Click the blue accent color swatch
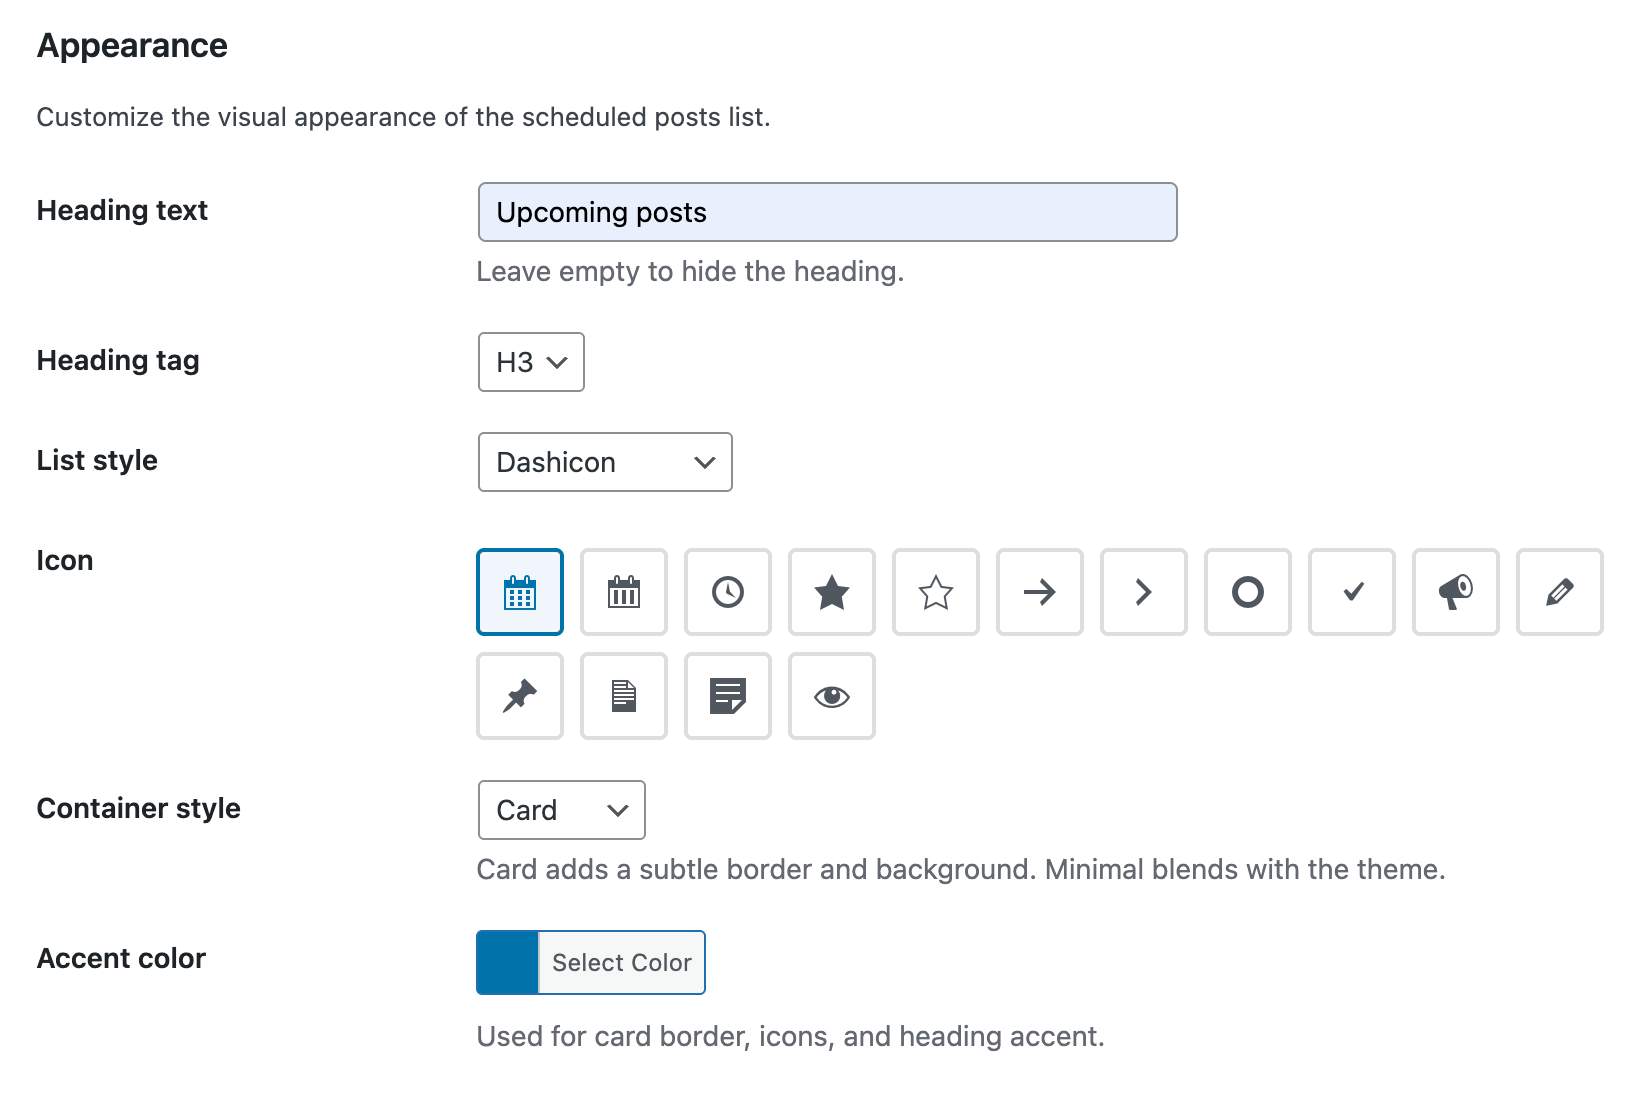This screenshot has width=1636, height=1098. pos(508,962)
